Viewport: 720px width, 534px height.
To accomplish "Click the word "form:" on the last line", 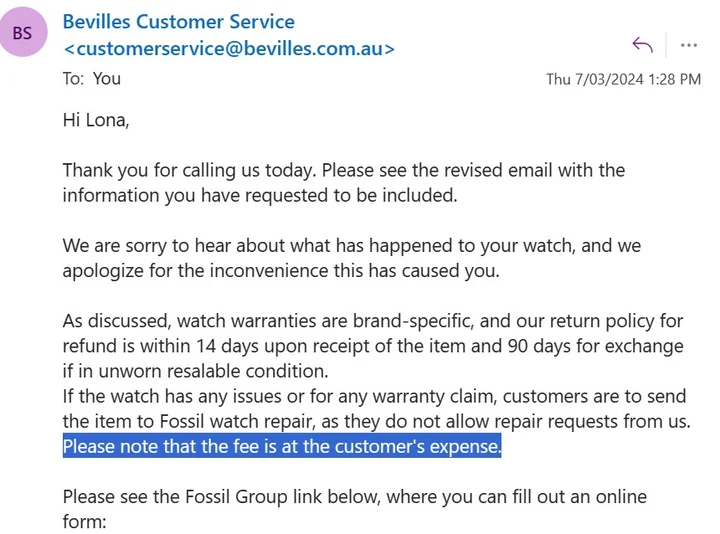I will [x=84, y=521].
